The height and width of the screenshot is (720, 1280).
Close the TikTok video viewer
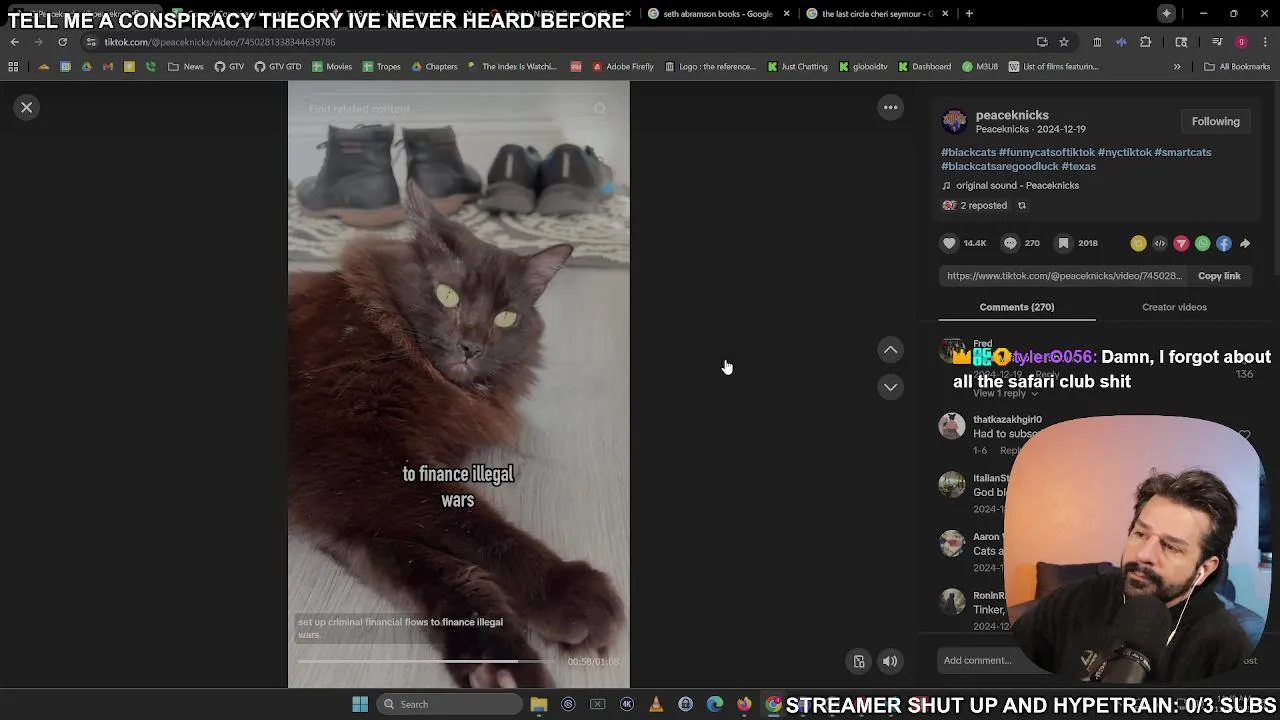pyautogui.click(x=27, y=107)
